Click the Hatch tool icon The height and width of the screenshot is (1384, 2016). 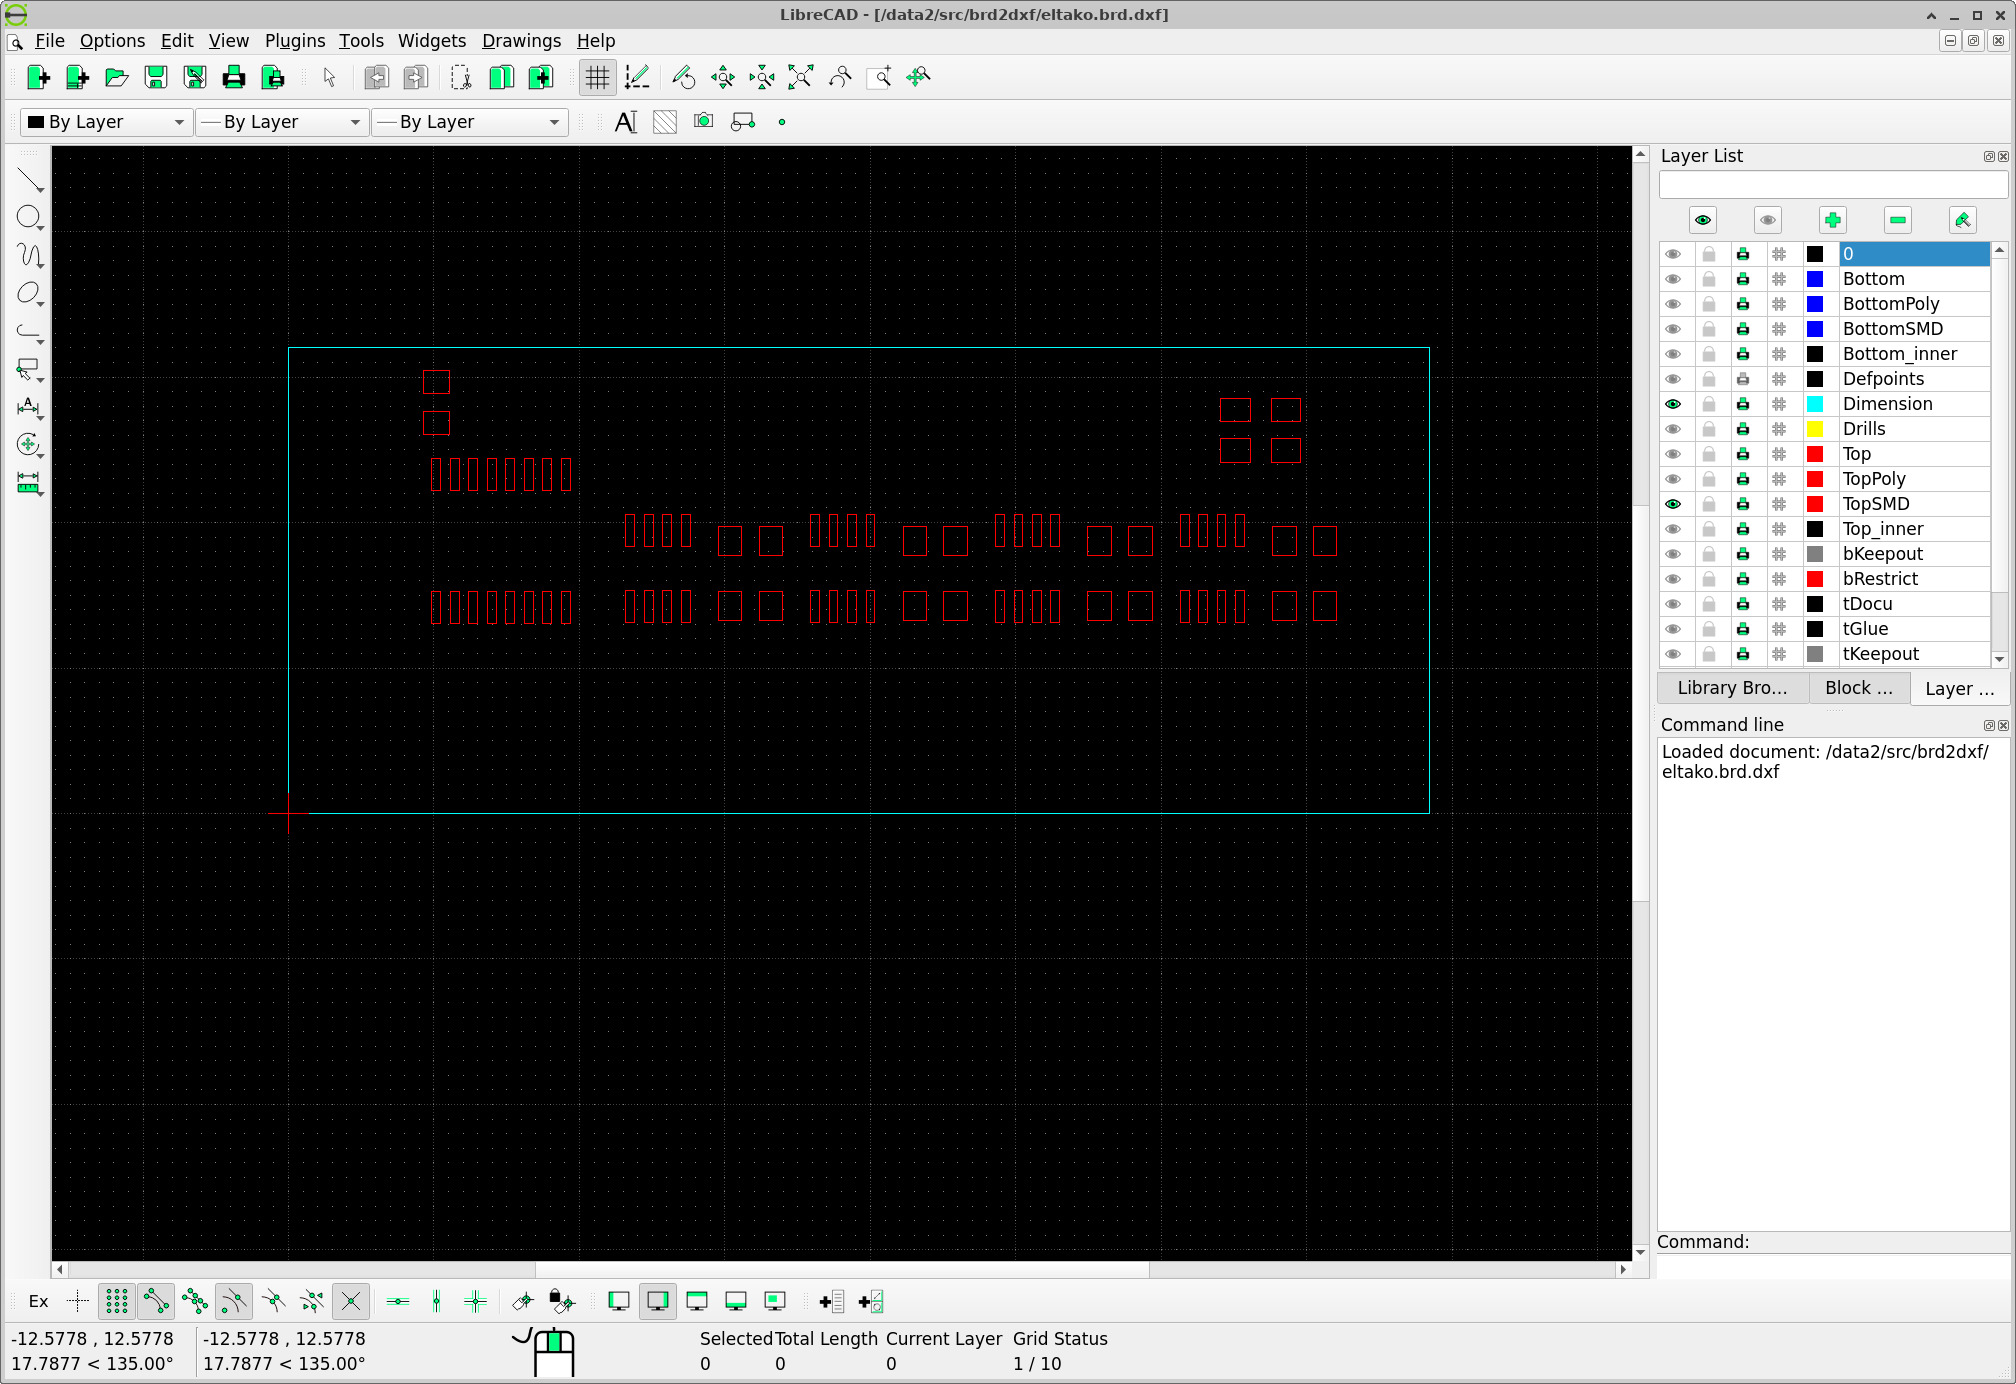(x=665, y=122)
